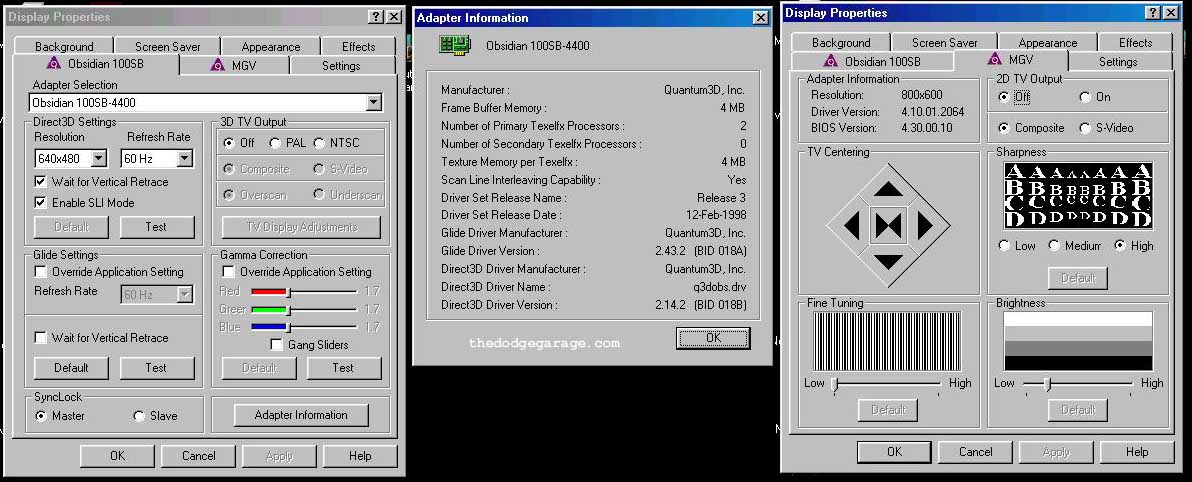
Task: Click the Adapter Information button
Action: pos(301,415)
